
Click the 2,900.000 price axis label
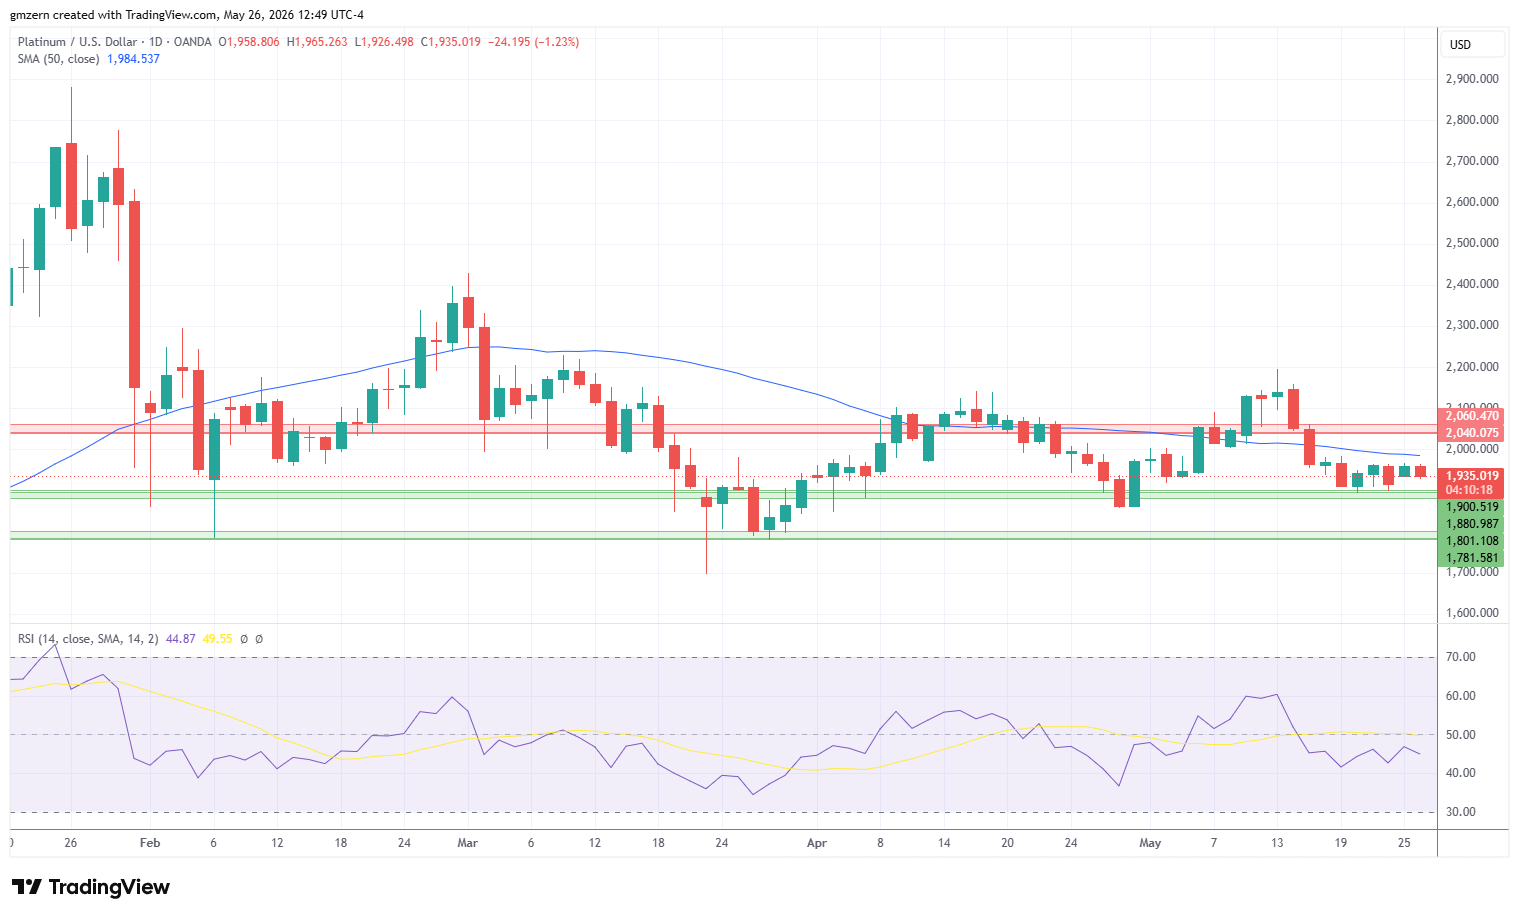click(x=1472, y=79)
